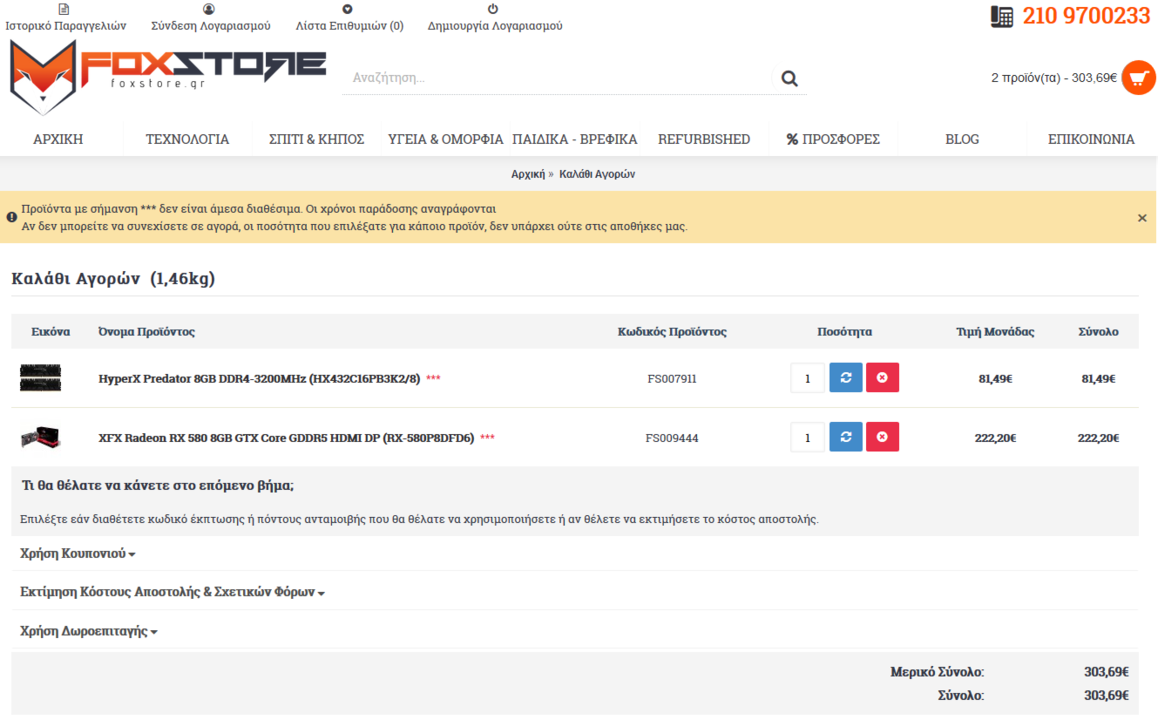Call number 210 9700233 link

point(1086,16)
